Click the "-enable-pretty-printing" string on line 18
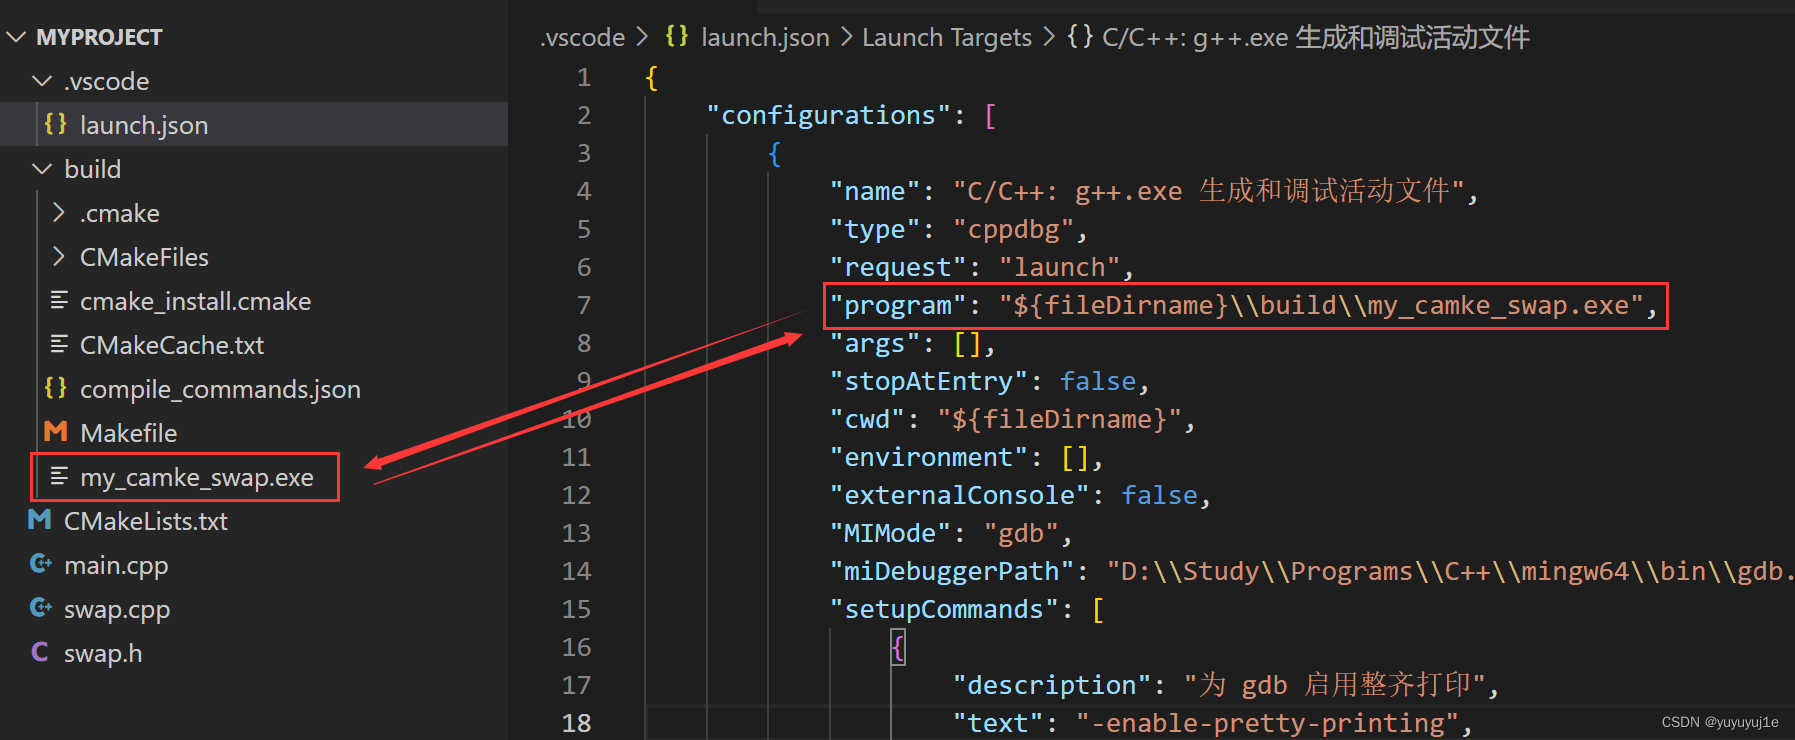Screen dimensions: 1795x740 [x=1267, y=723]
